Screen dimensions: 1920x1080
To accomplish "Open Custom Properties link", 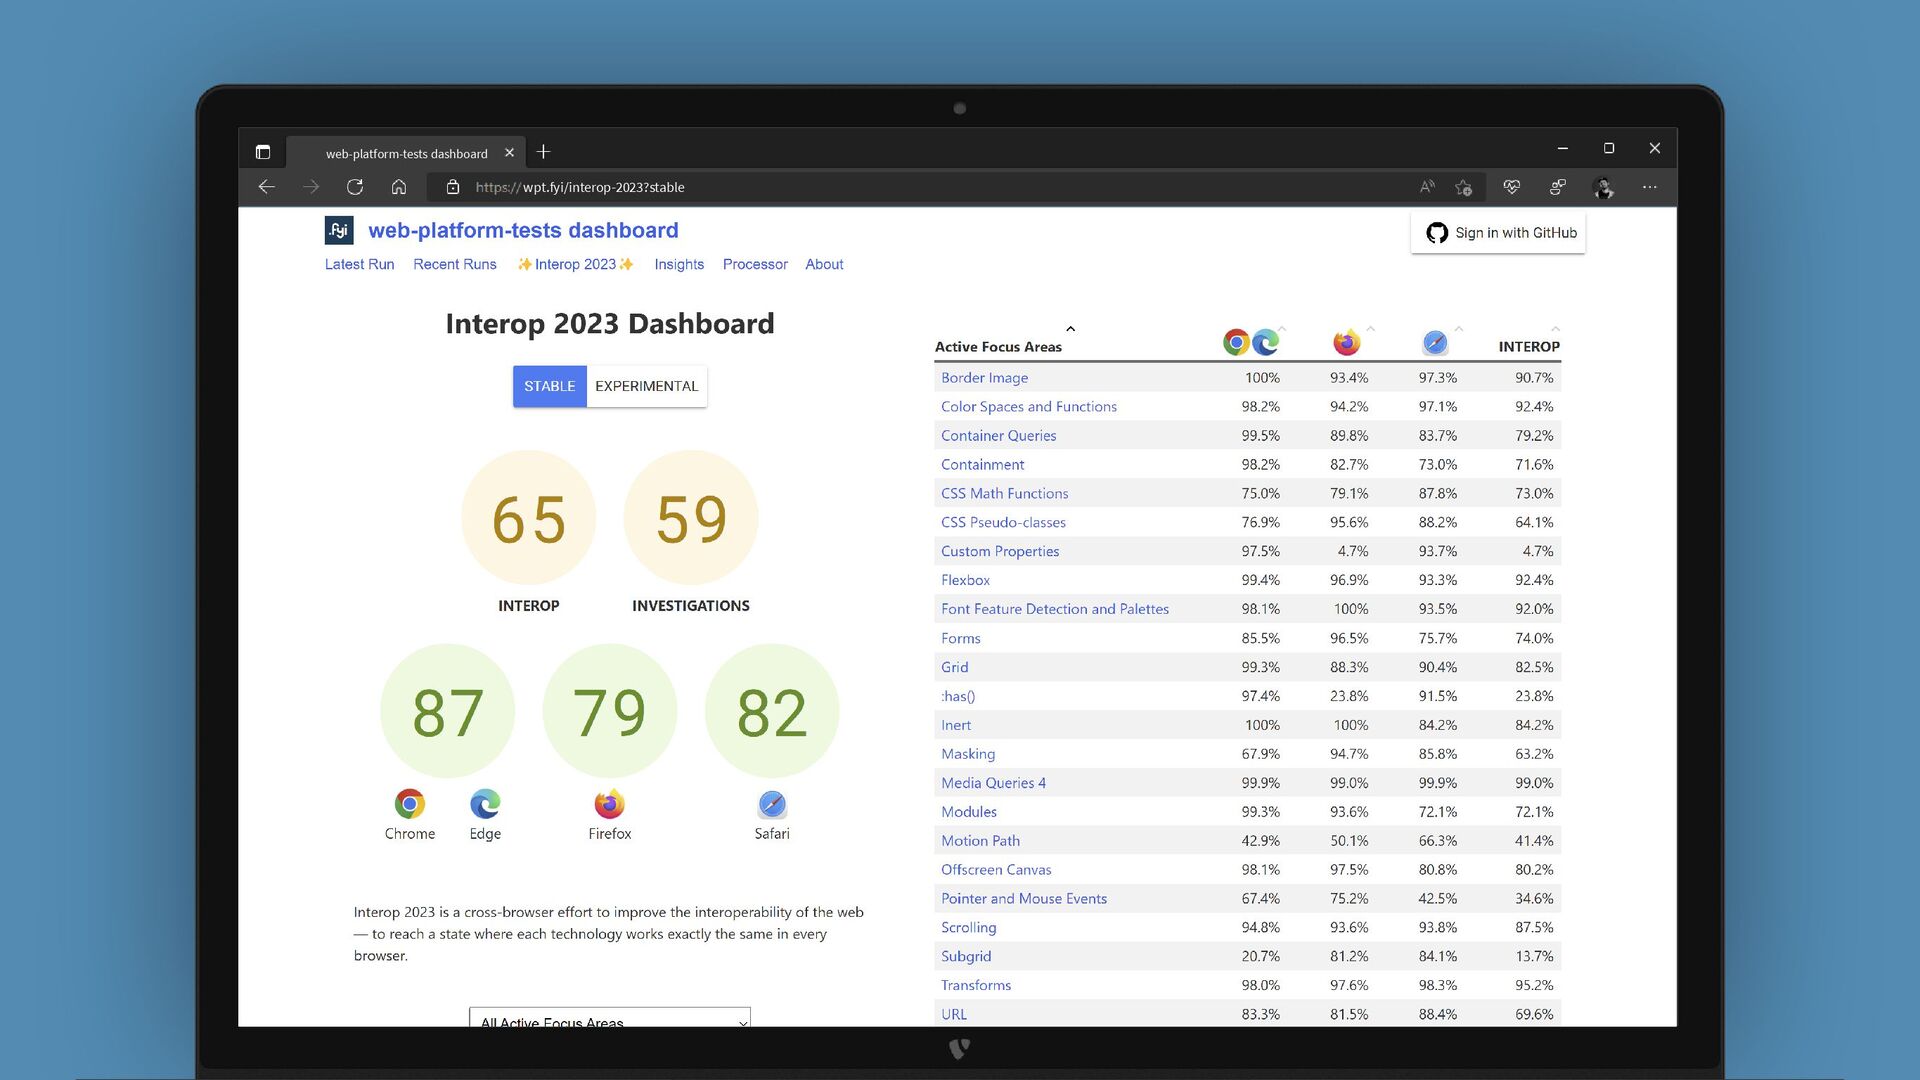I will [1000, 552].
